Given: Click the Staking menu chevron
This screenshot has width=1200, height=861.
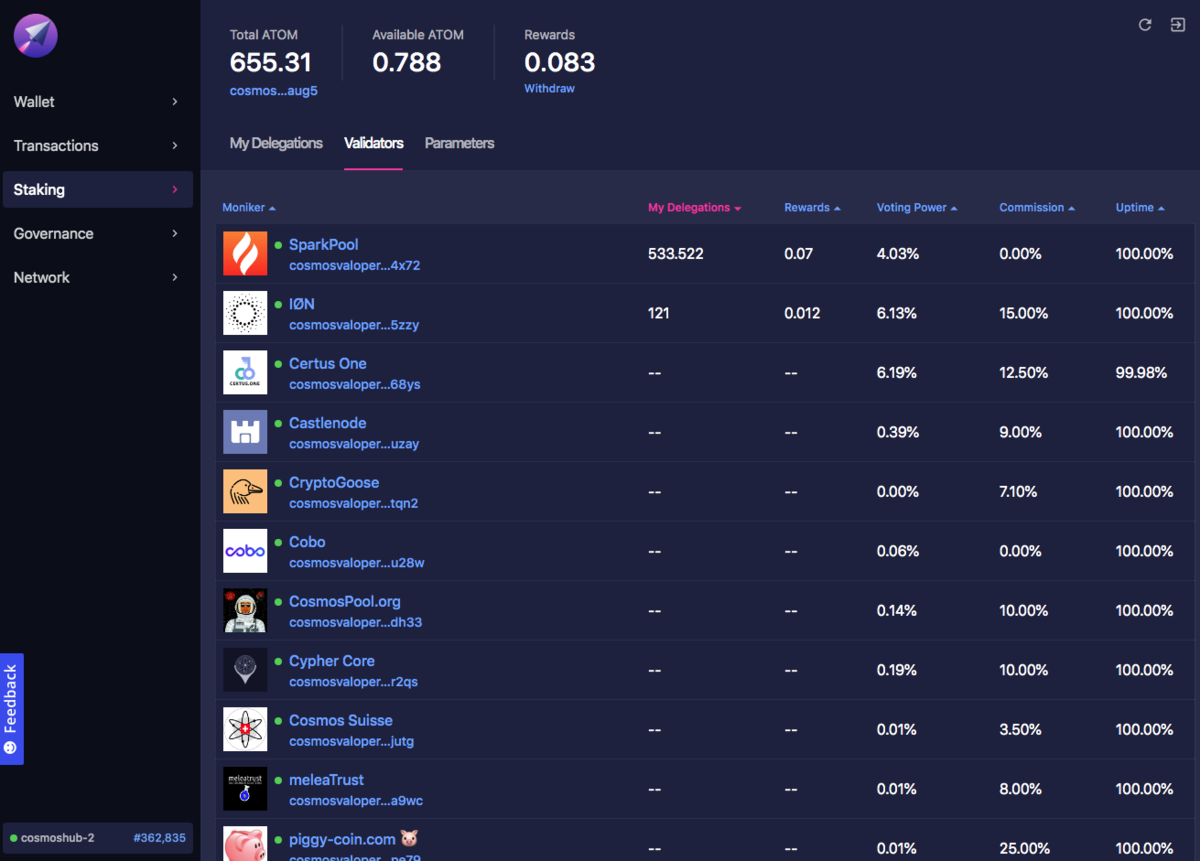Looking at the screenshot, I should (x=175, y=190).
